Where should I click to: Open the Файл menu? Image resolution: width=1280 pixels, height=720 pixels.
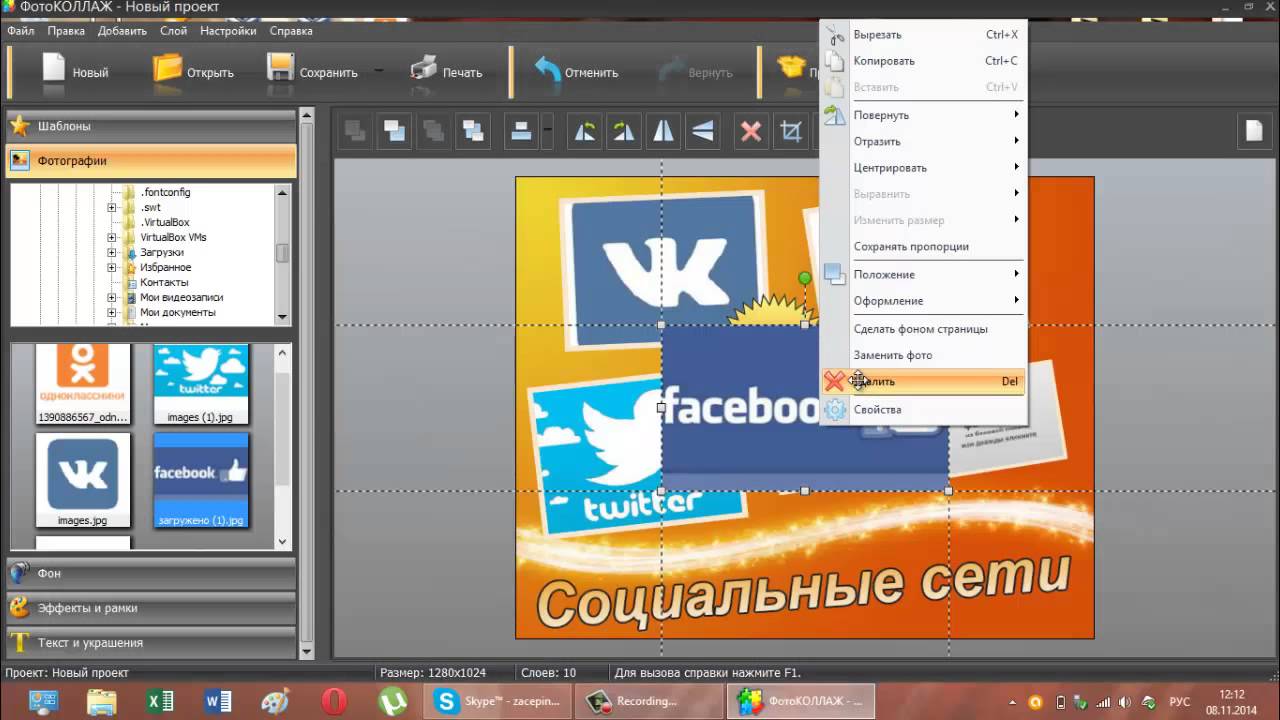[21, 31]
